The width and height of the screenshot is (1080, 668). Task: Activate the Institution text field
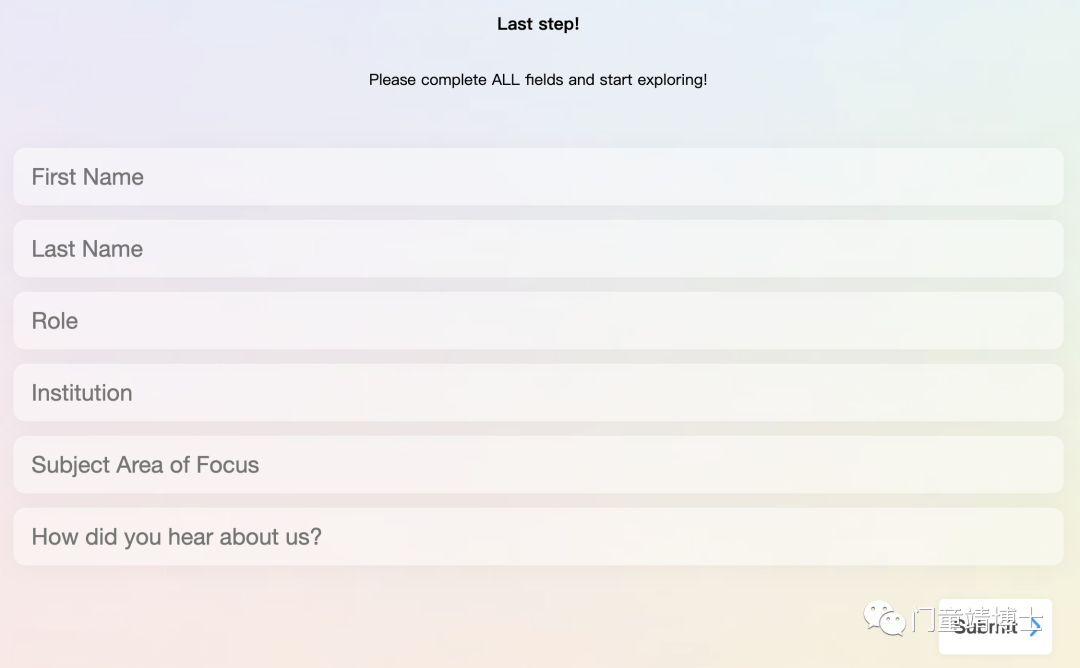539,393
